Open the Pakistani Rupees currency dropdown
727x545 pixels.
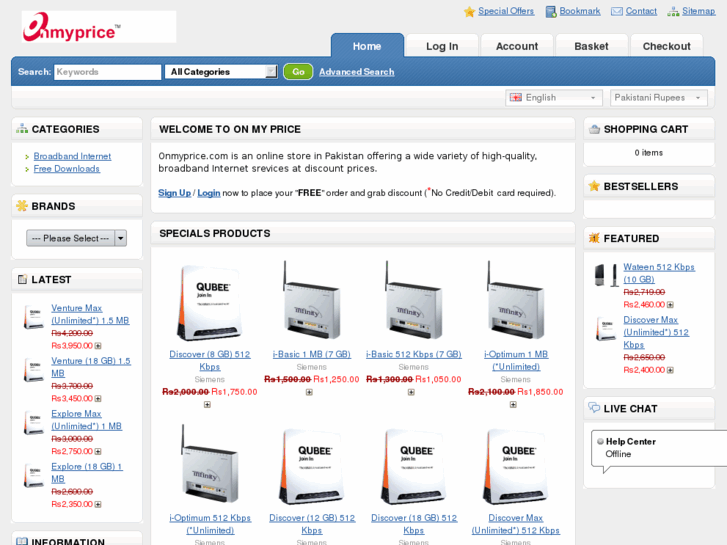point(658,98)
